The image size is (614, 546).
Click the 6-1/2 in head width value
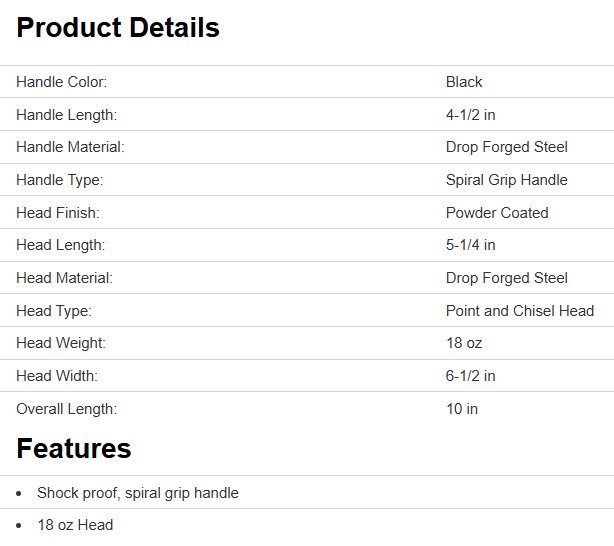click(x=471, y=376)
